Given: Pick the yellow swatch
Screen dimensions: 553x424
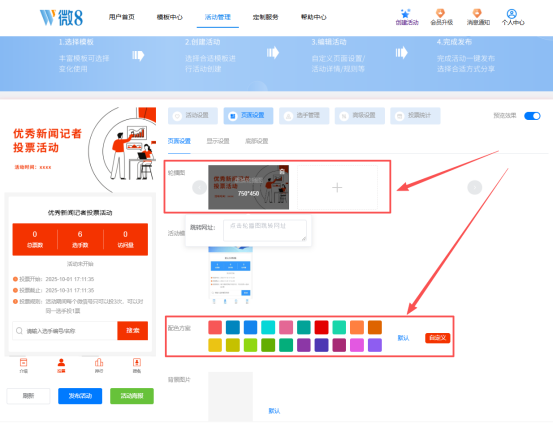Looking at the screenshot, I should point(215,345).
